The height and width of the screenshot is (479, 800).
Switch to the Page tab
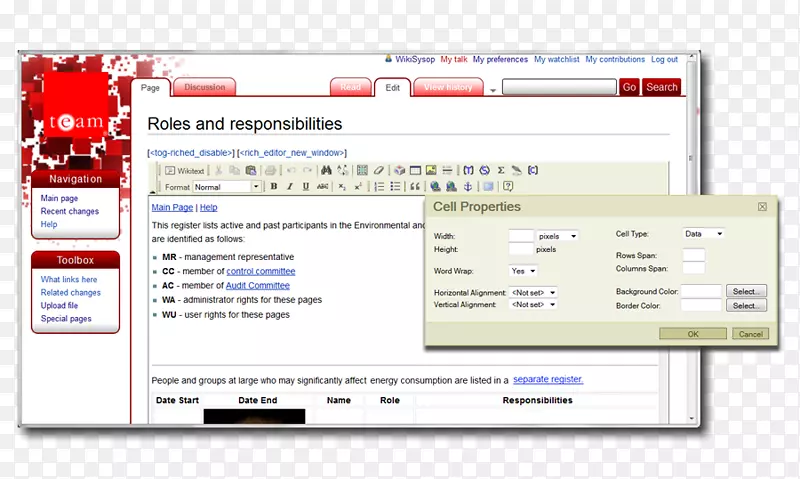(150, 88)
